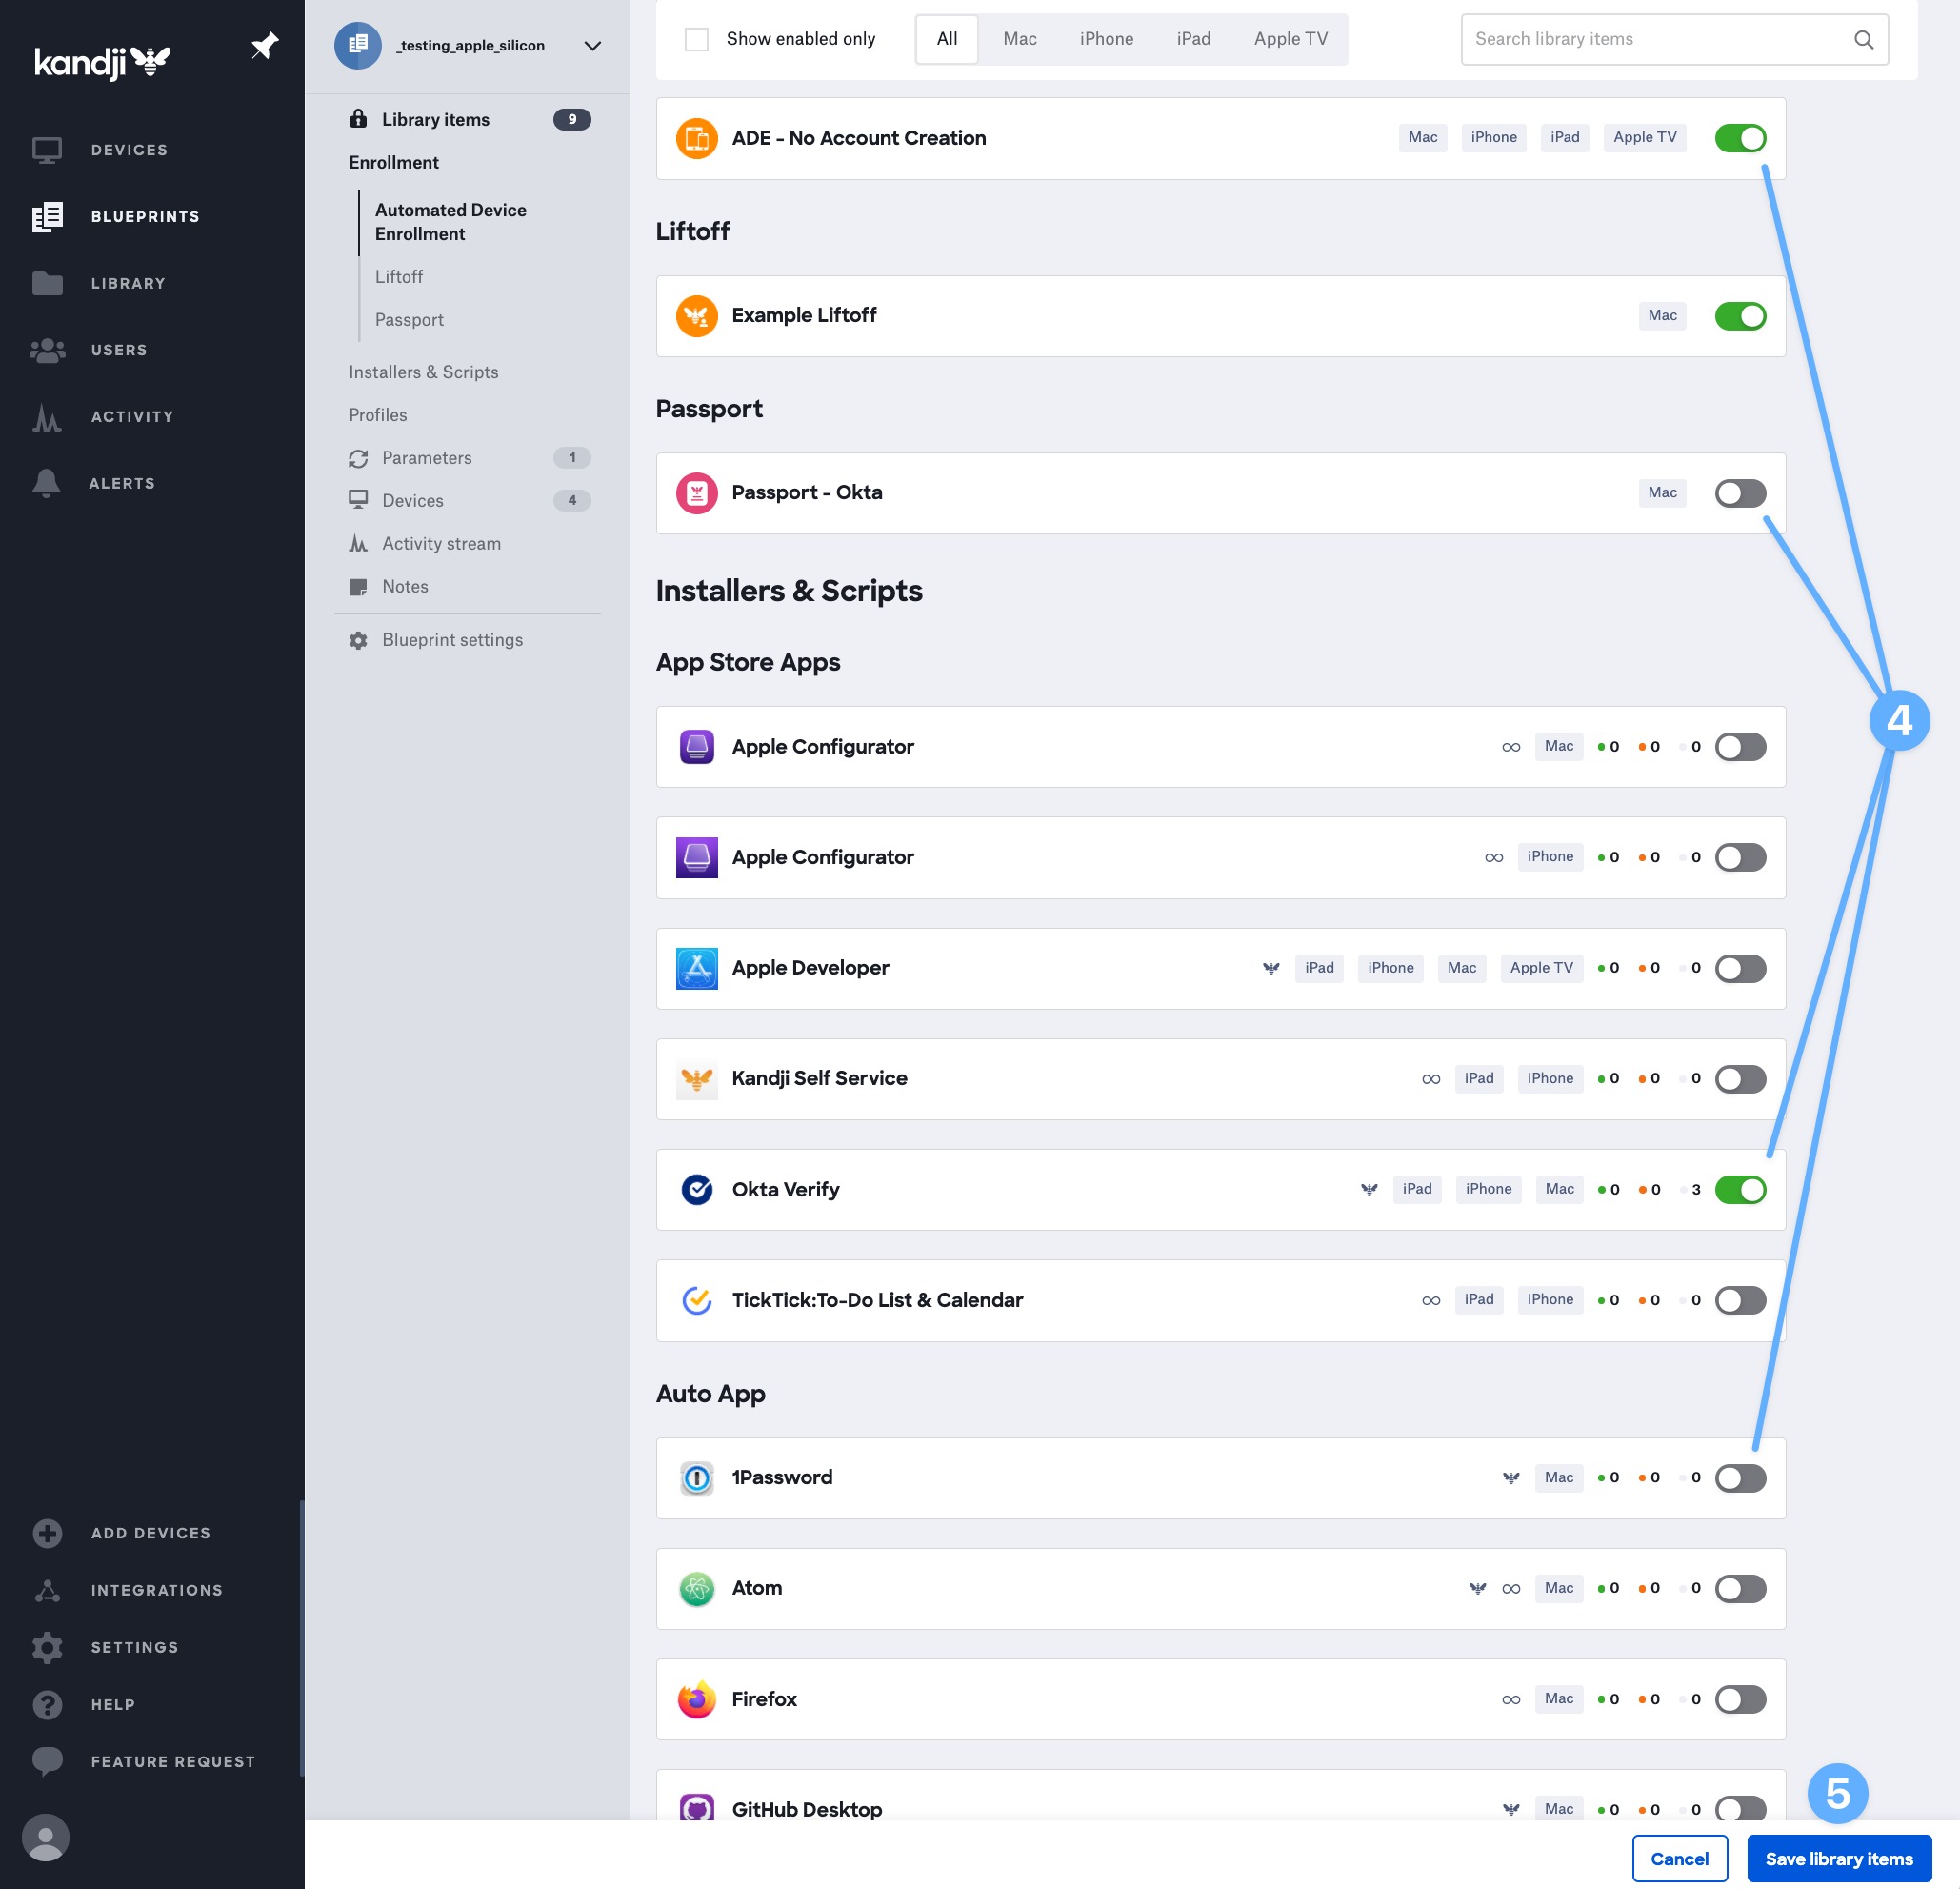1960x1889 pixels.
Task: Click the search magnifier in the library search bar
Action: coord(1863,39)
